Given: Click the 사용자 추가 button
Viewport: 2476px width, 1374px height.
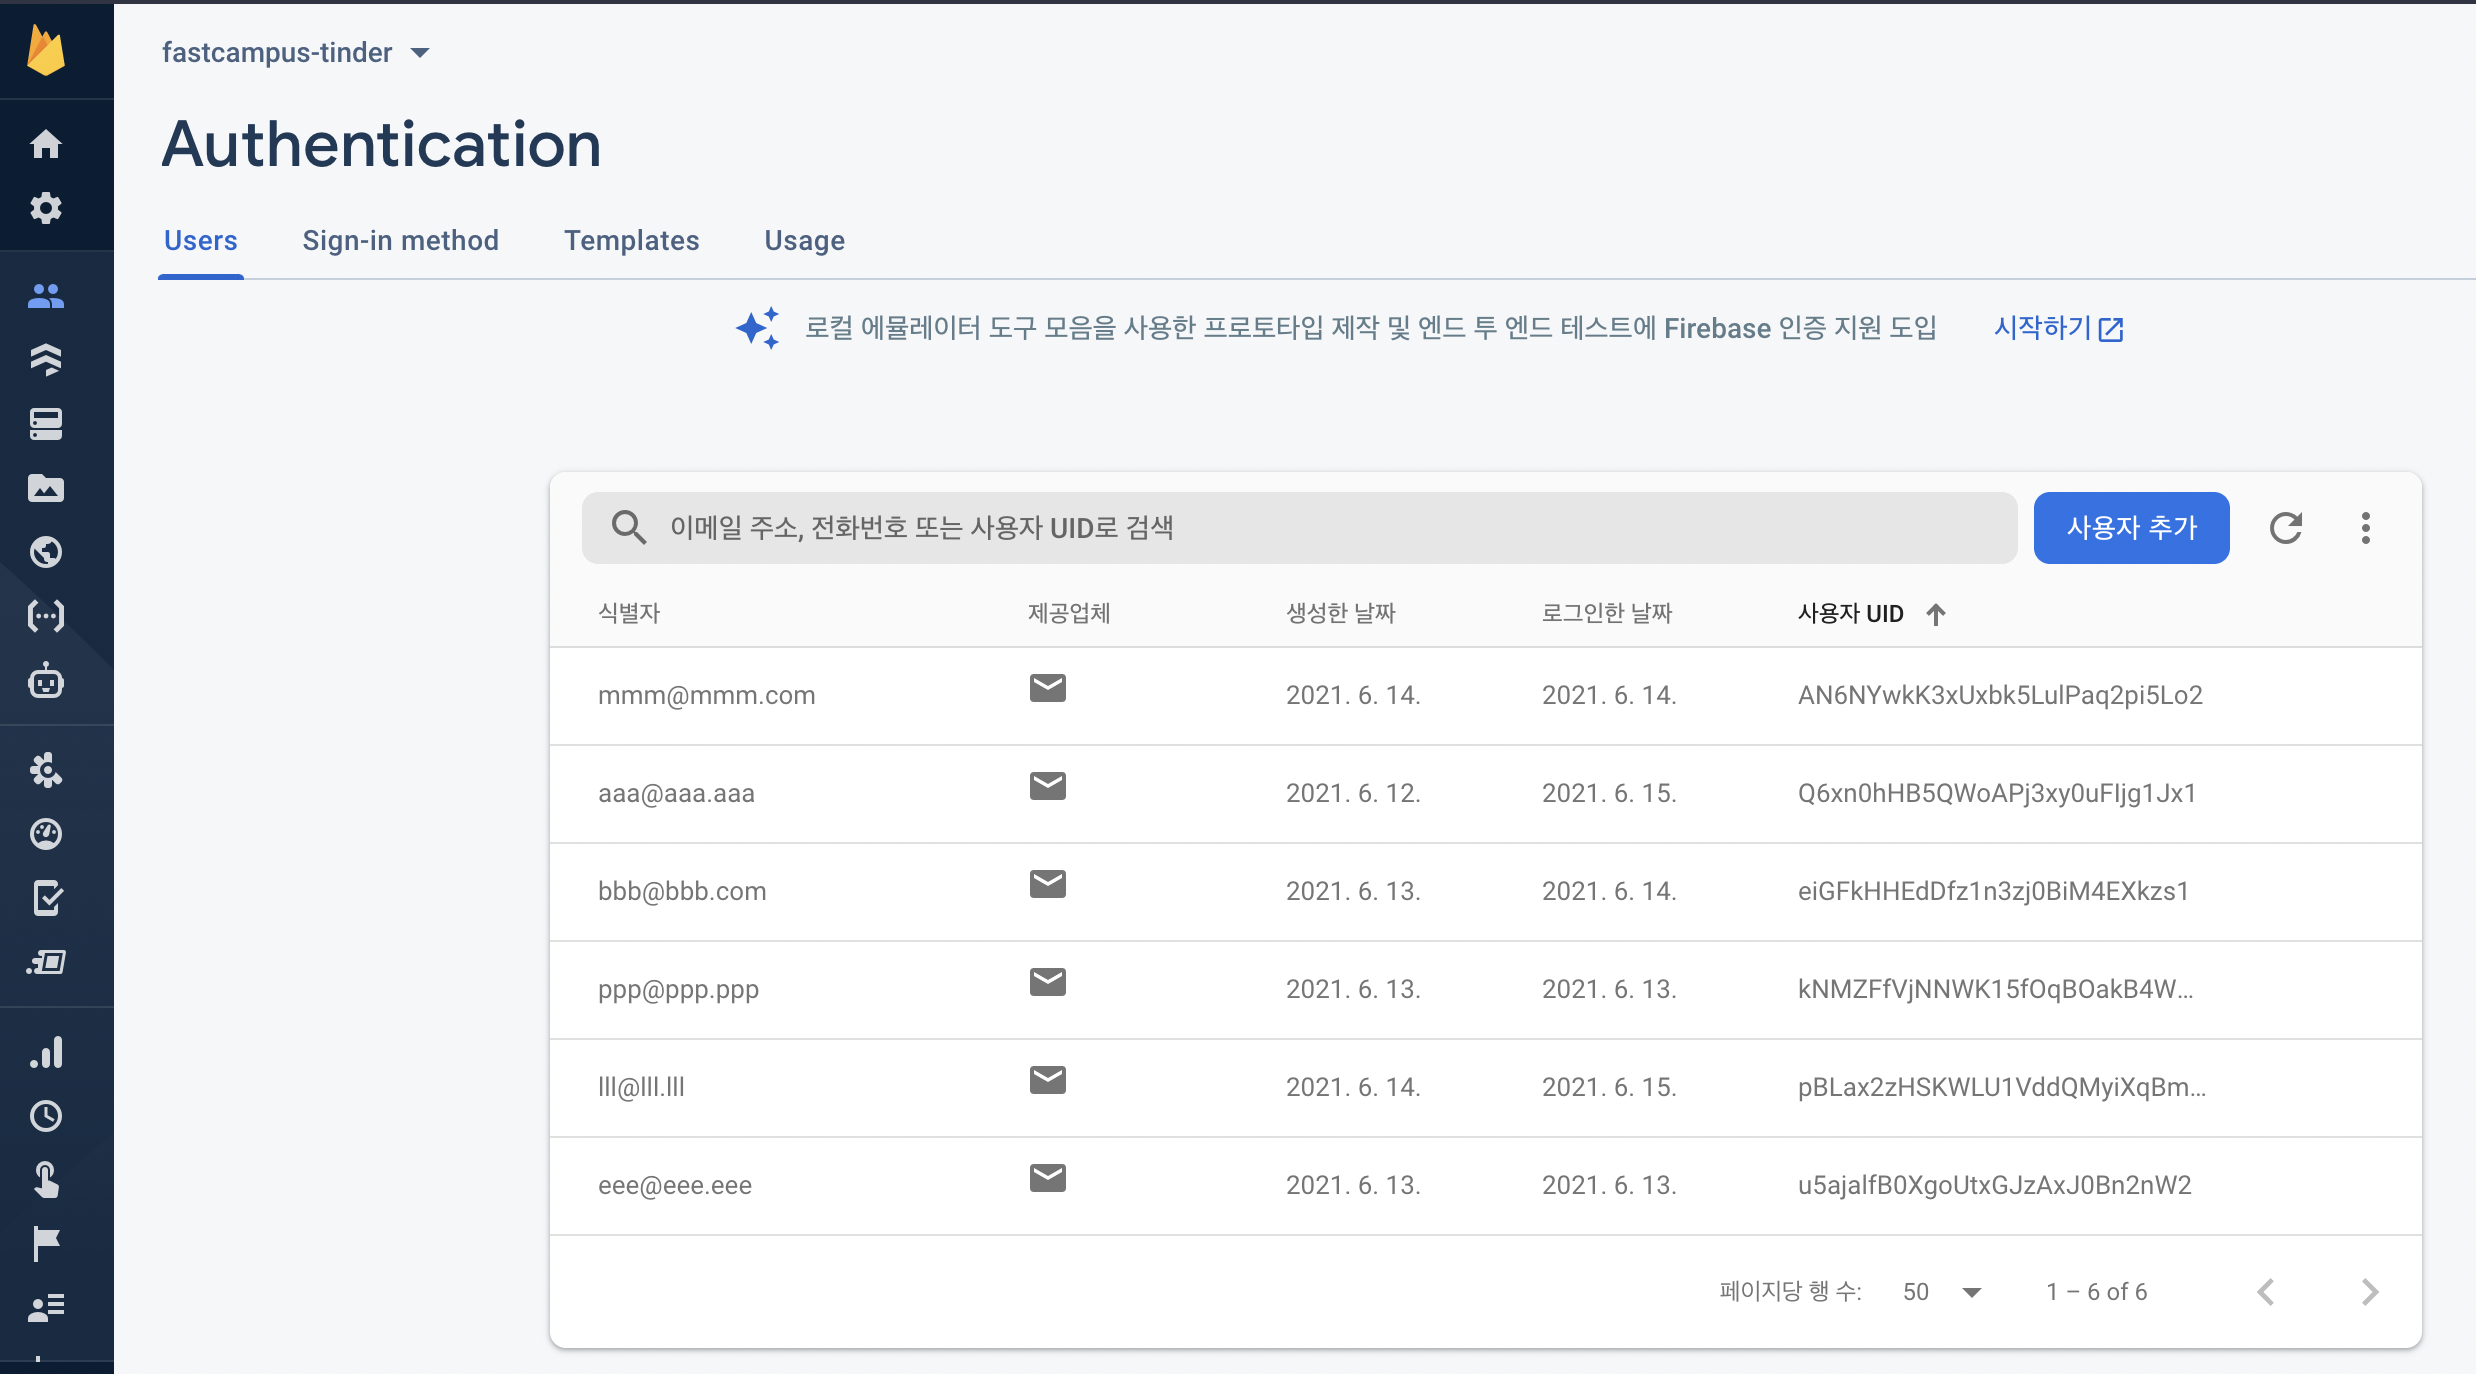Looking at the screenshot, I should [x=2131, y=528].
